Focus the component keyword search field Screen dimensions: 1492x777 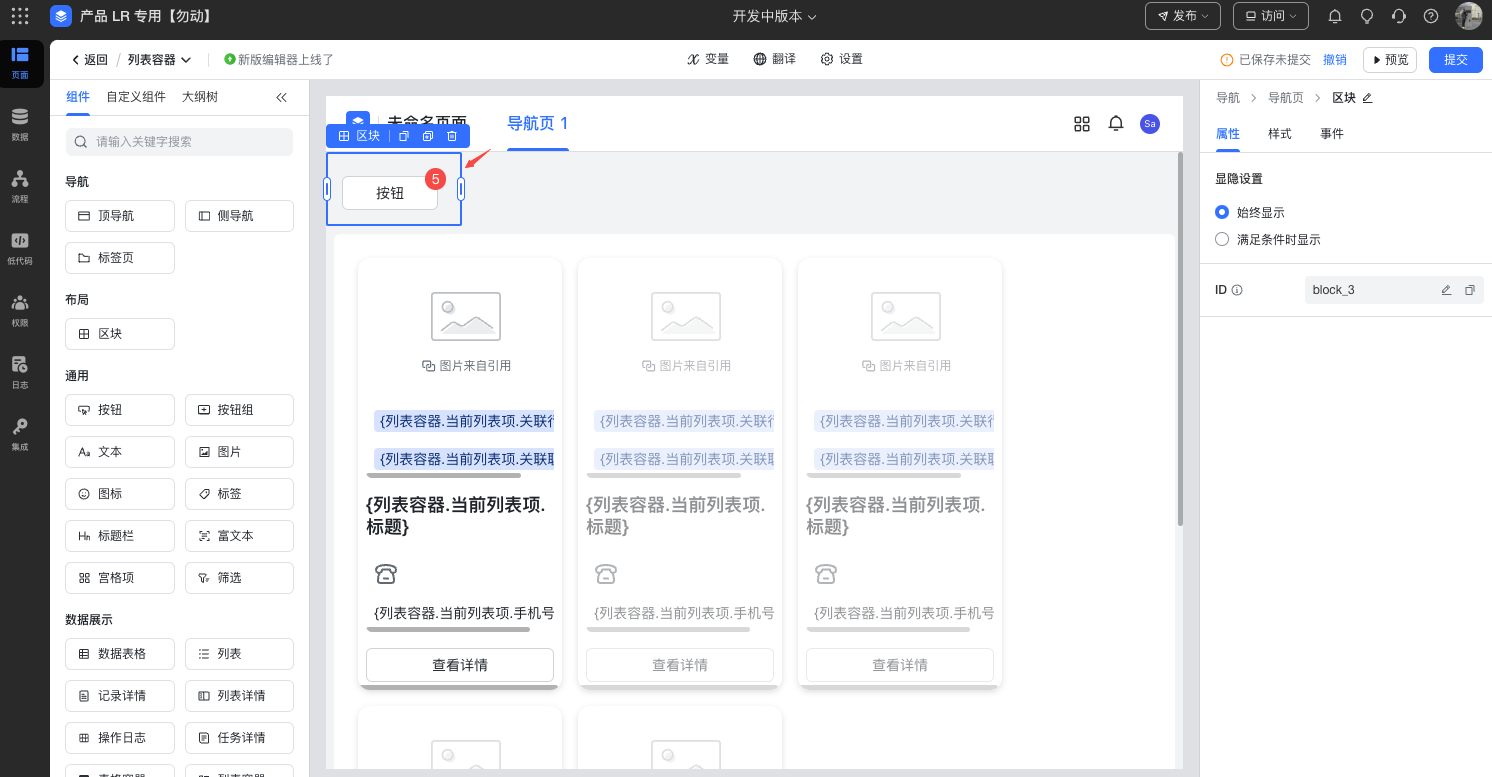coord(179,142)
